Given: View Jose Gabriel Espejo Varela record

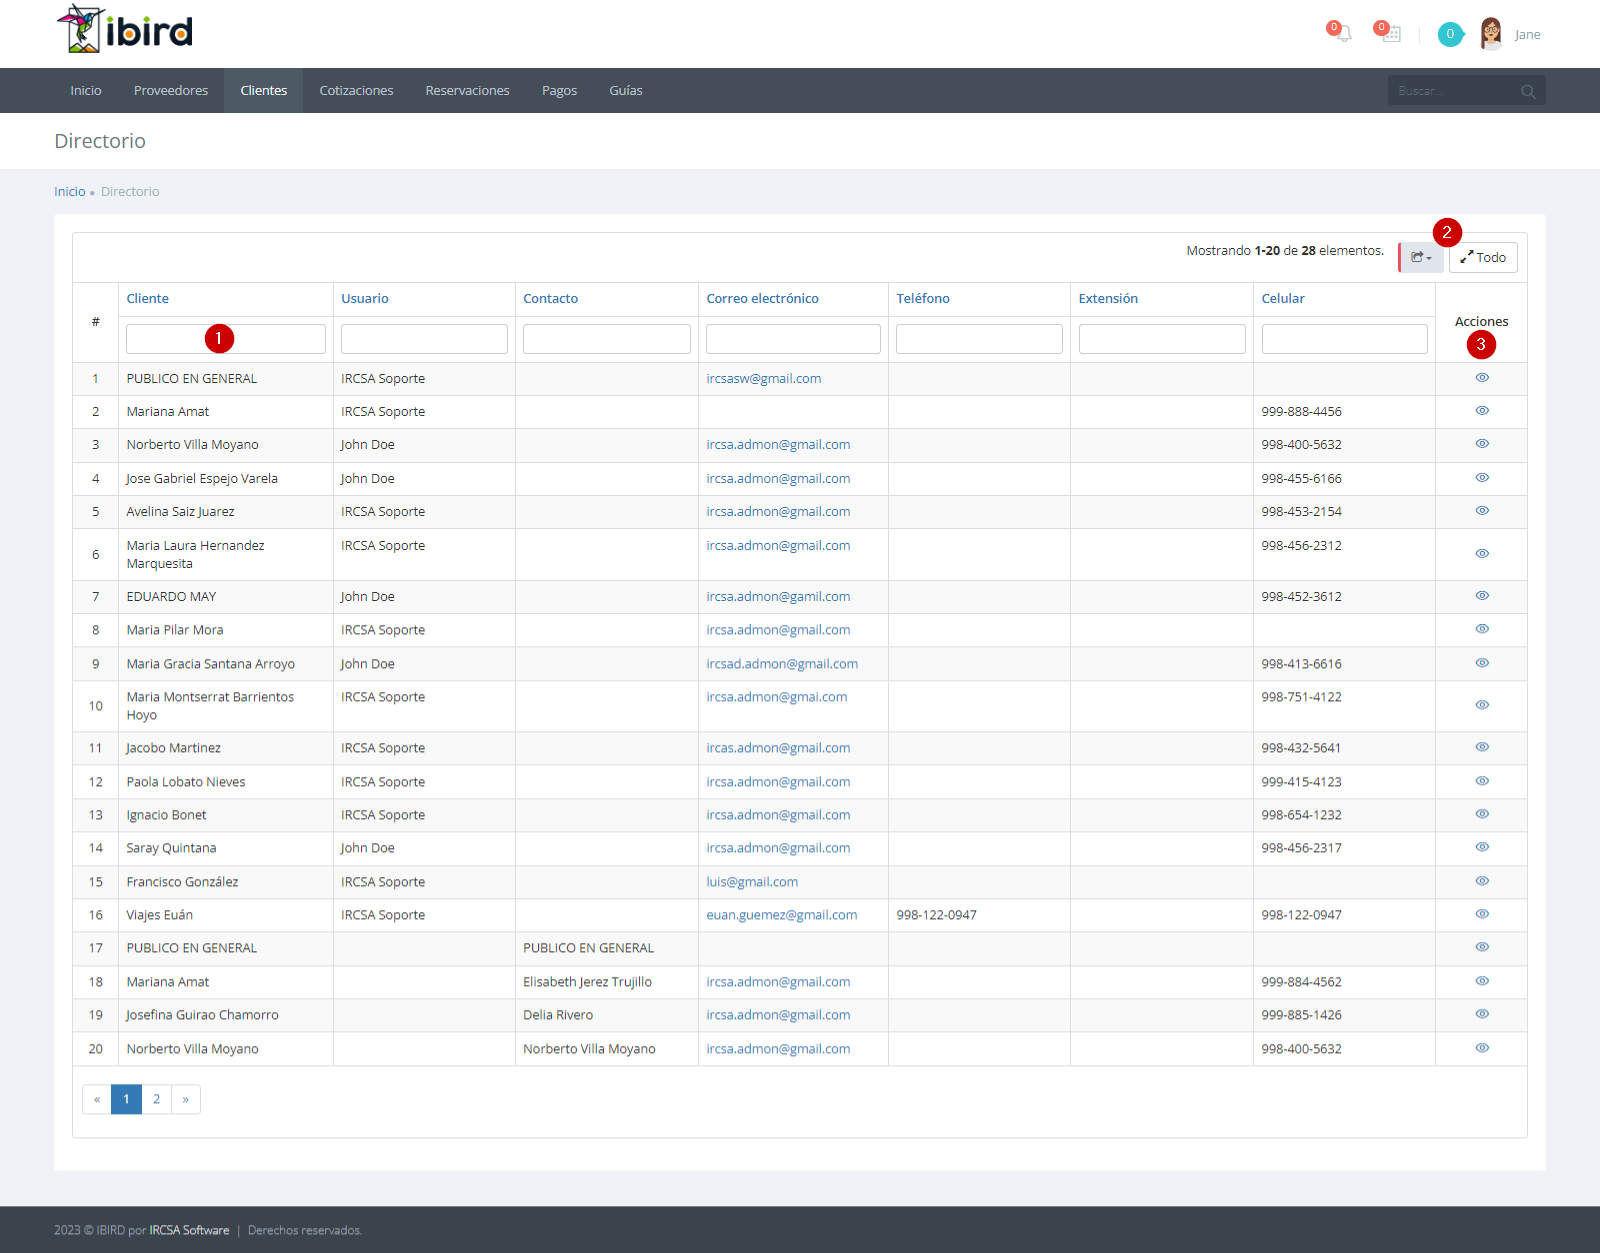Looking at the screenshot, I should [1482, 478].
